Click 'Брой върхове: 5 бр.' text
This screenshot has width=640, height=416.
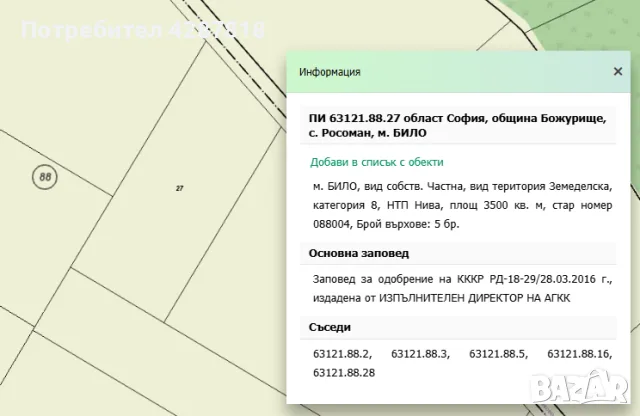[x=408, y=224]
